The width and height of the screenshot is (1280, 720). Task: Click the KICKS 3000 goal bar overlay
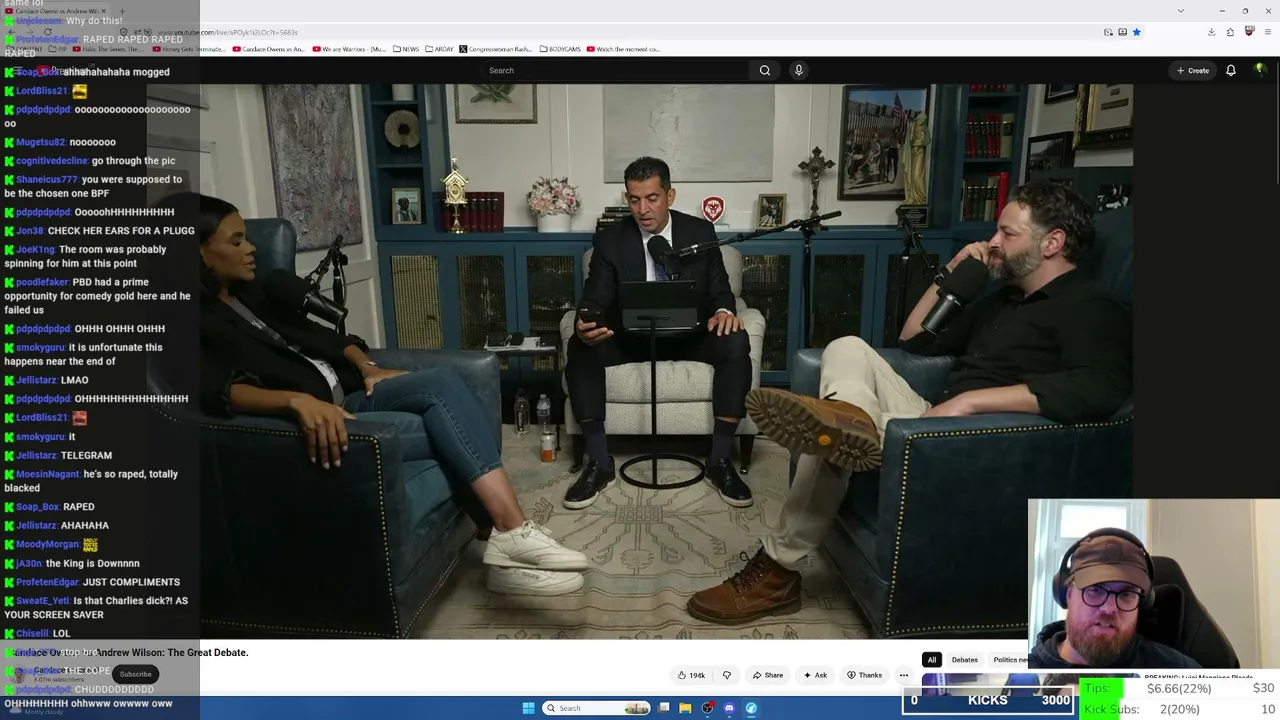coord(988,700)
